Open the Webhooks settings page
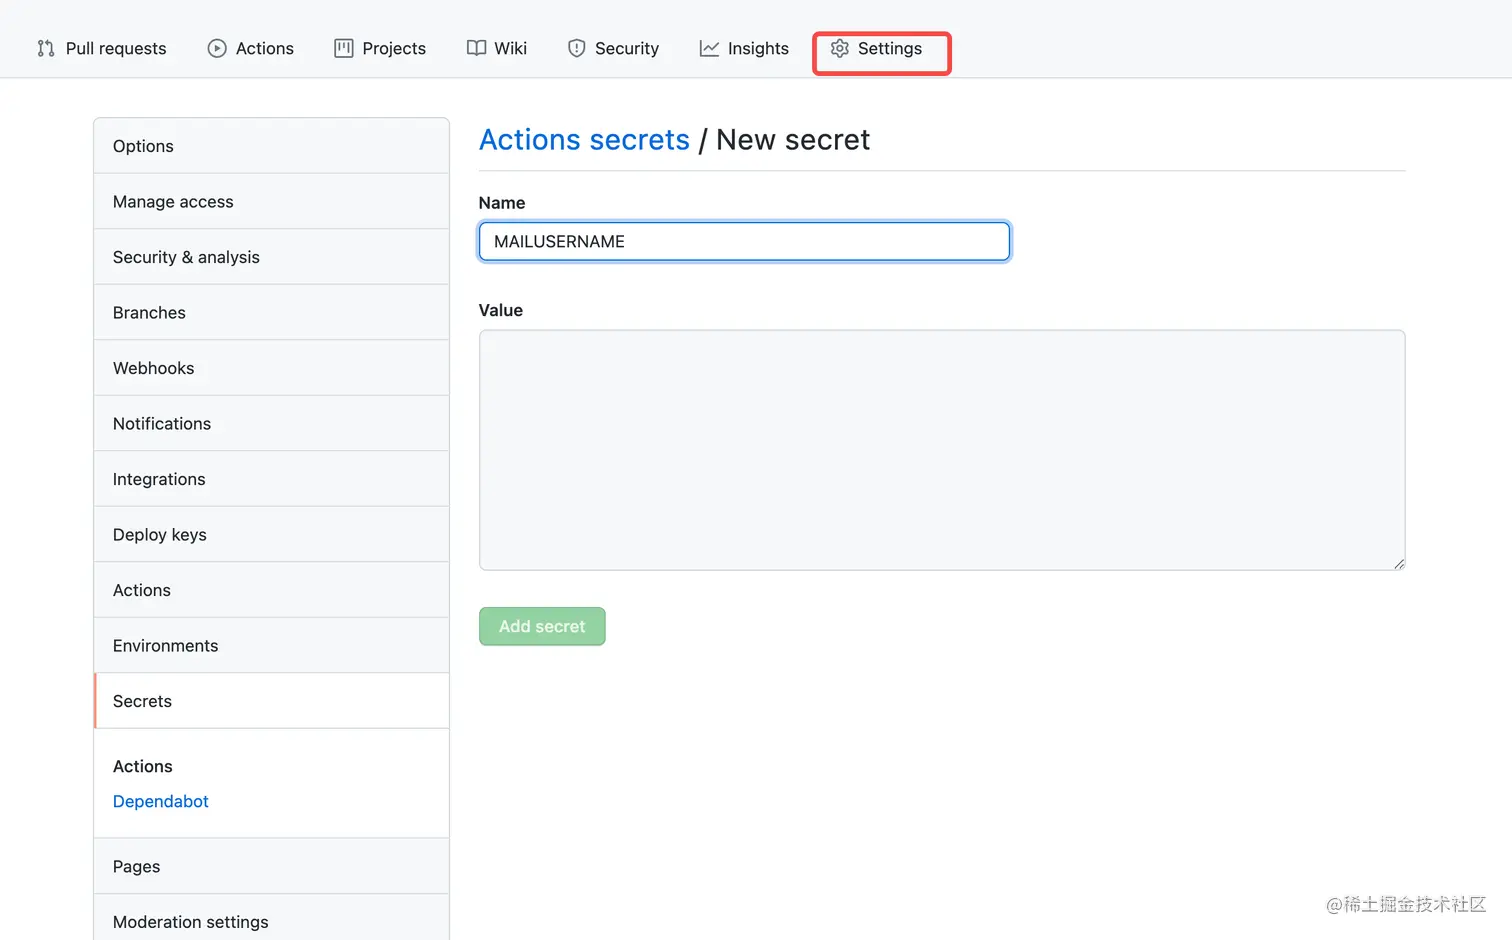Image resolution: width=1512 pixels, height=940 pixels. pyautogui.click(x=271, y=368)
